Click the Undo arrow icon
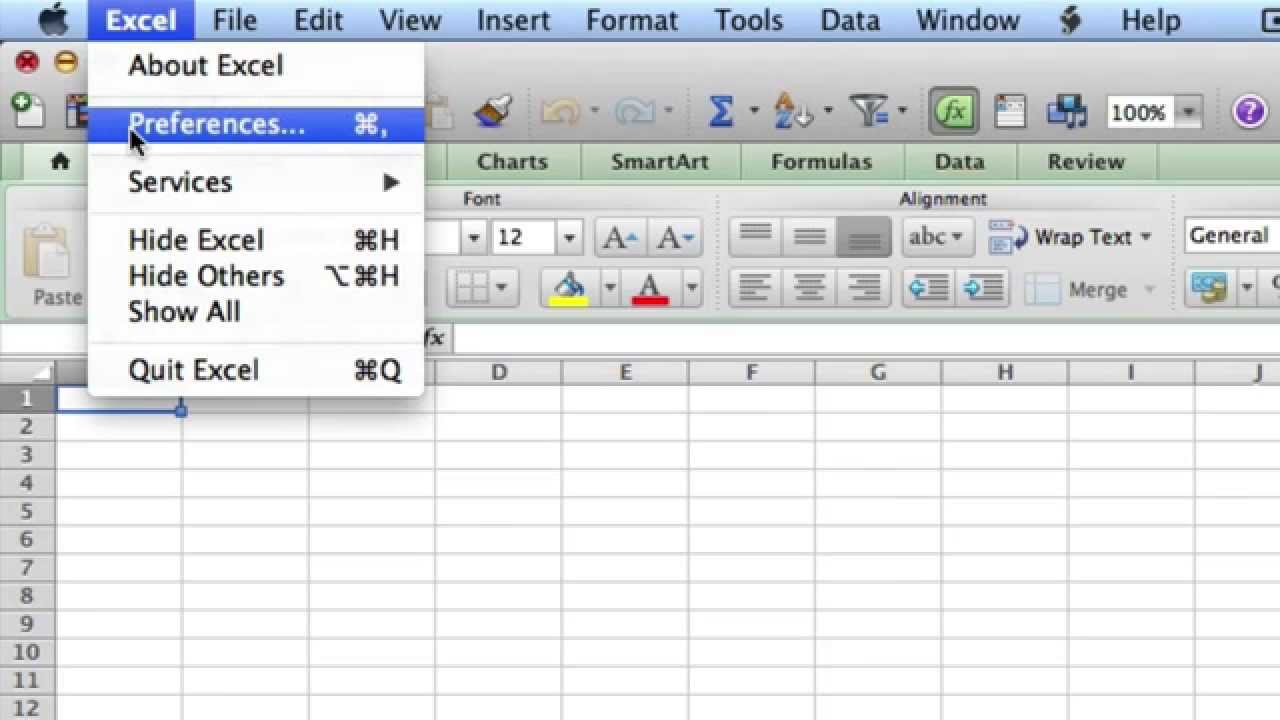Viewport: 1280px width, 720px height. pos(559,112)
